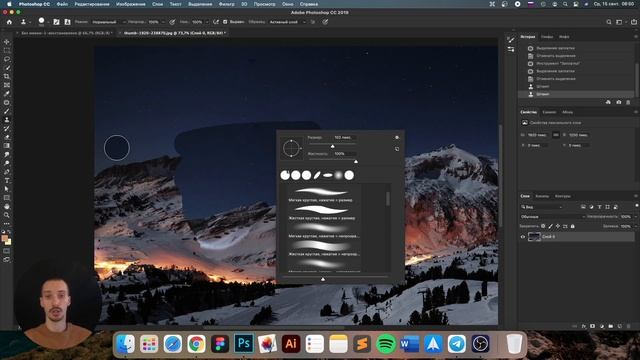
Task: Toggle lock all padlock icon
Action: 573,226
